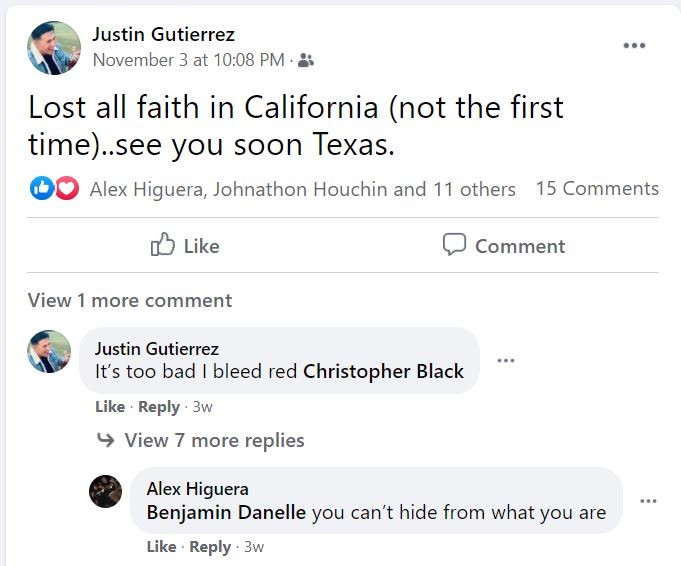Viewport: 681px width, 566px height.
Task: Like Justin Gutierrez's comment
Action: pyautogui.click(x=110, y=407)
